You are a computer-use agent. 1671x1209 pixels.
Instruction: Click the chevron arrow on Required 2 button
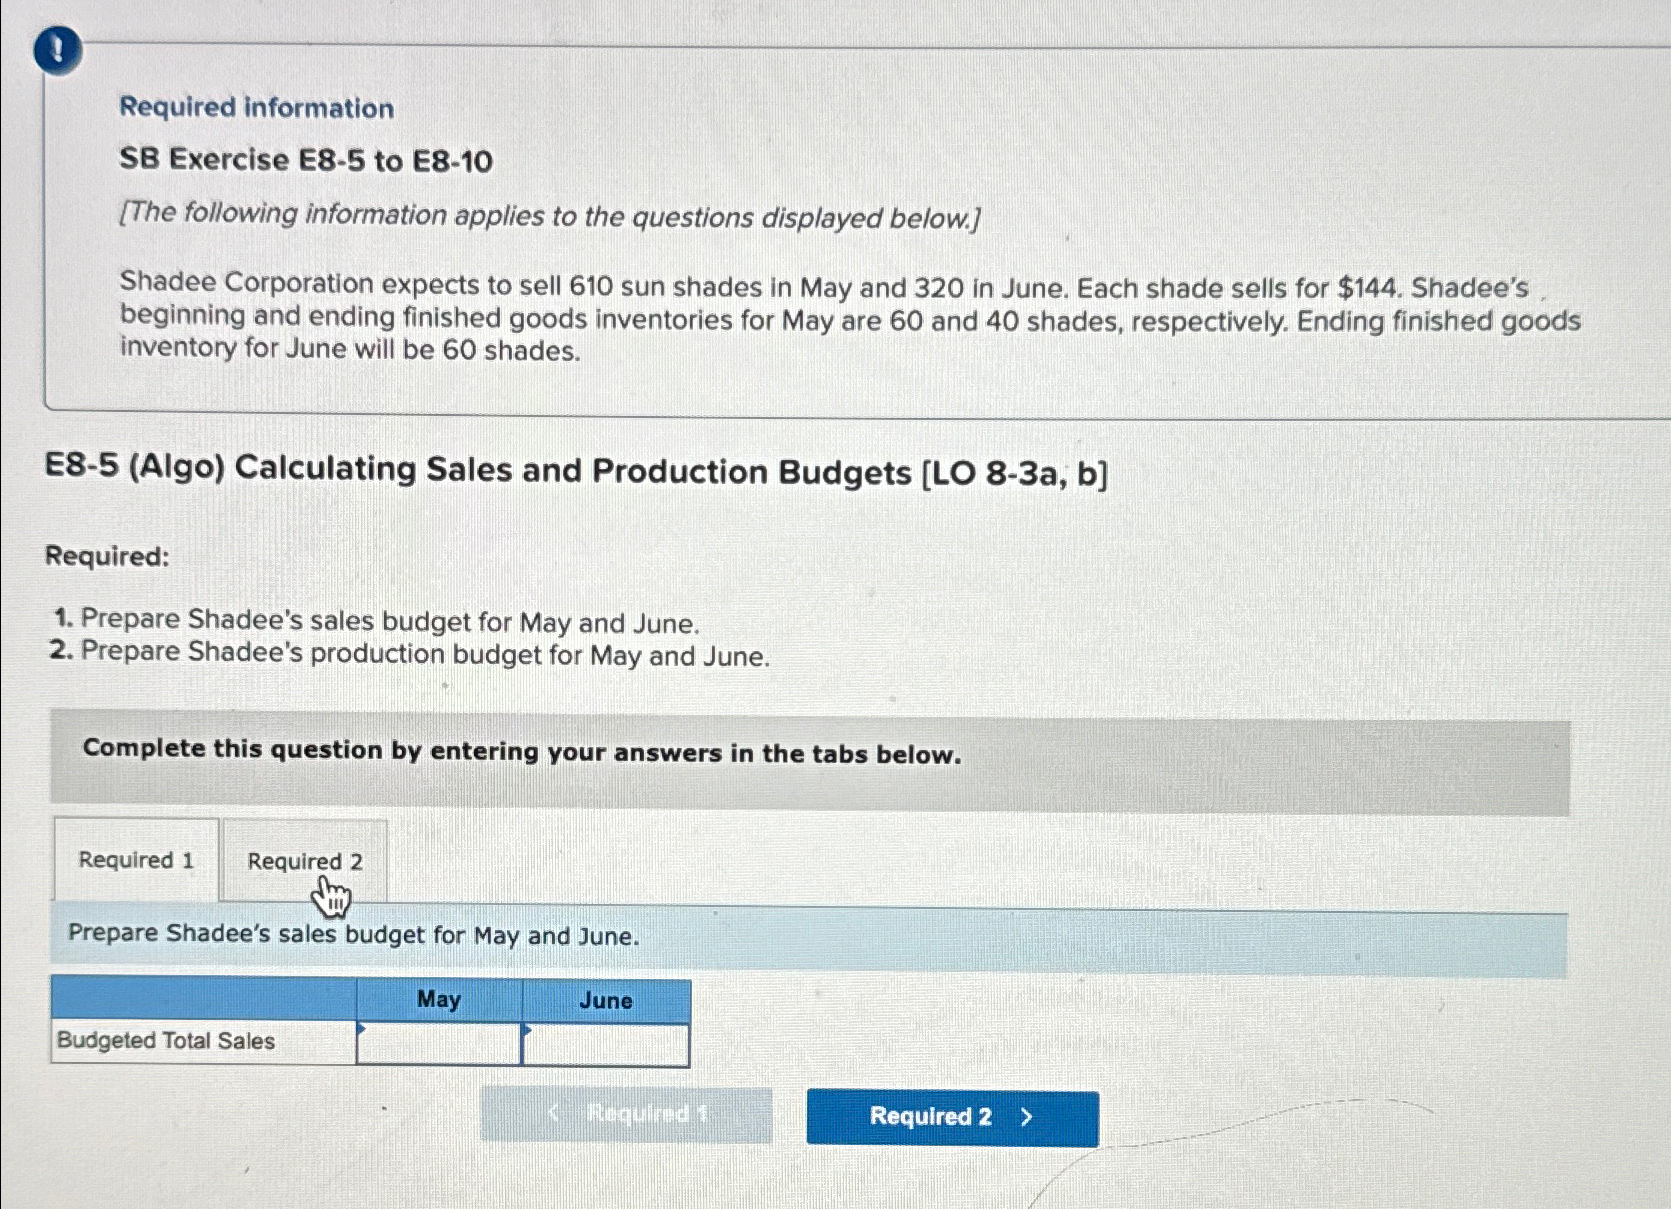[1026, 1117]
